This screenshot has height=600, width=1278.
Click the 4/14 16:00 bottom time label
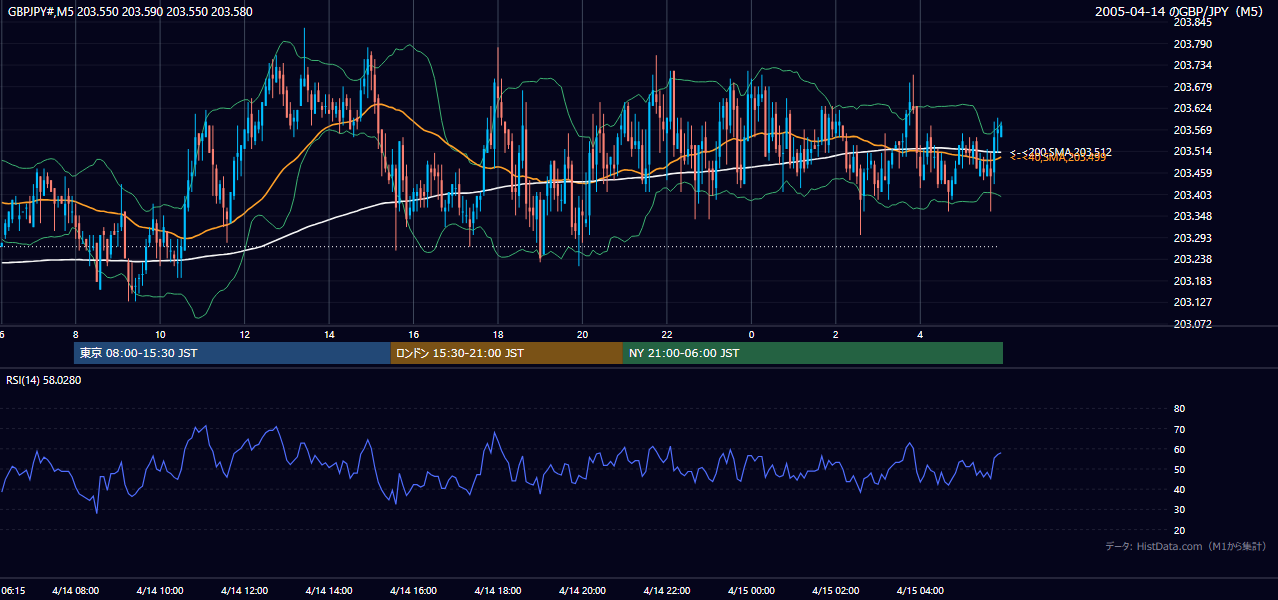point(413,591)
